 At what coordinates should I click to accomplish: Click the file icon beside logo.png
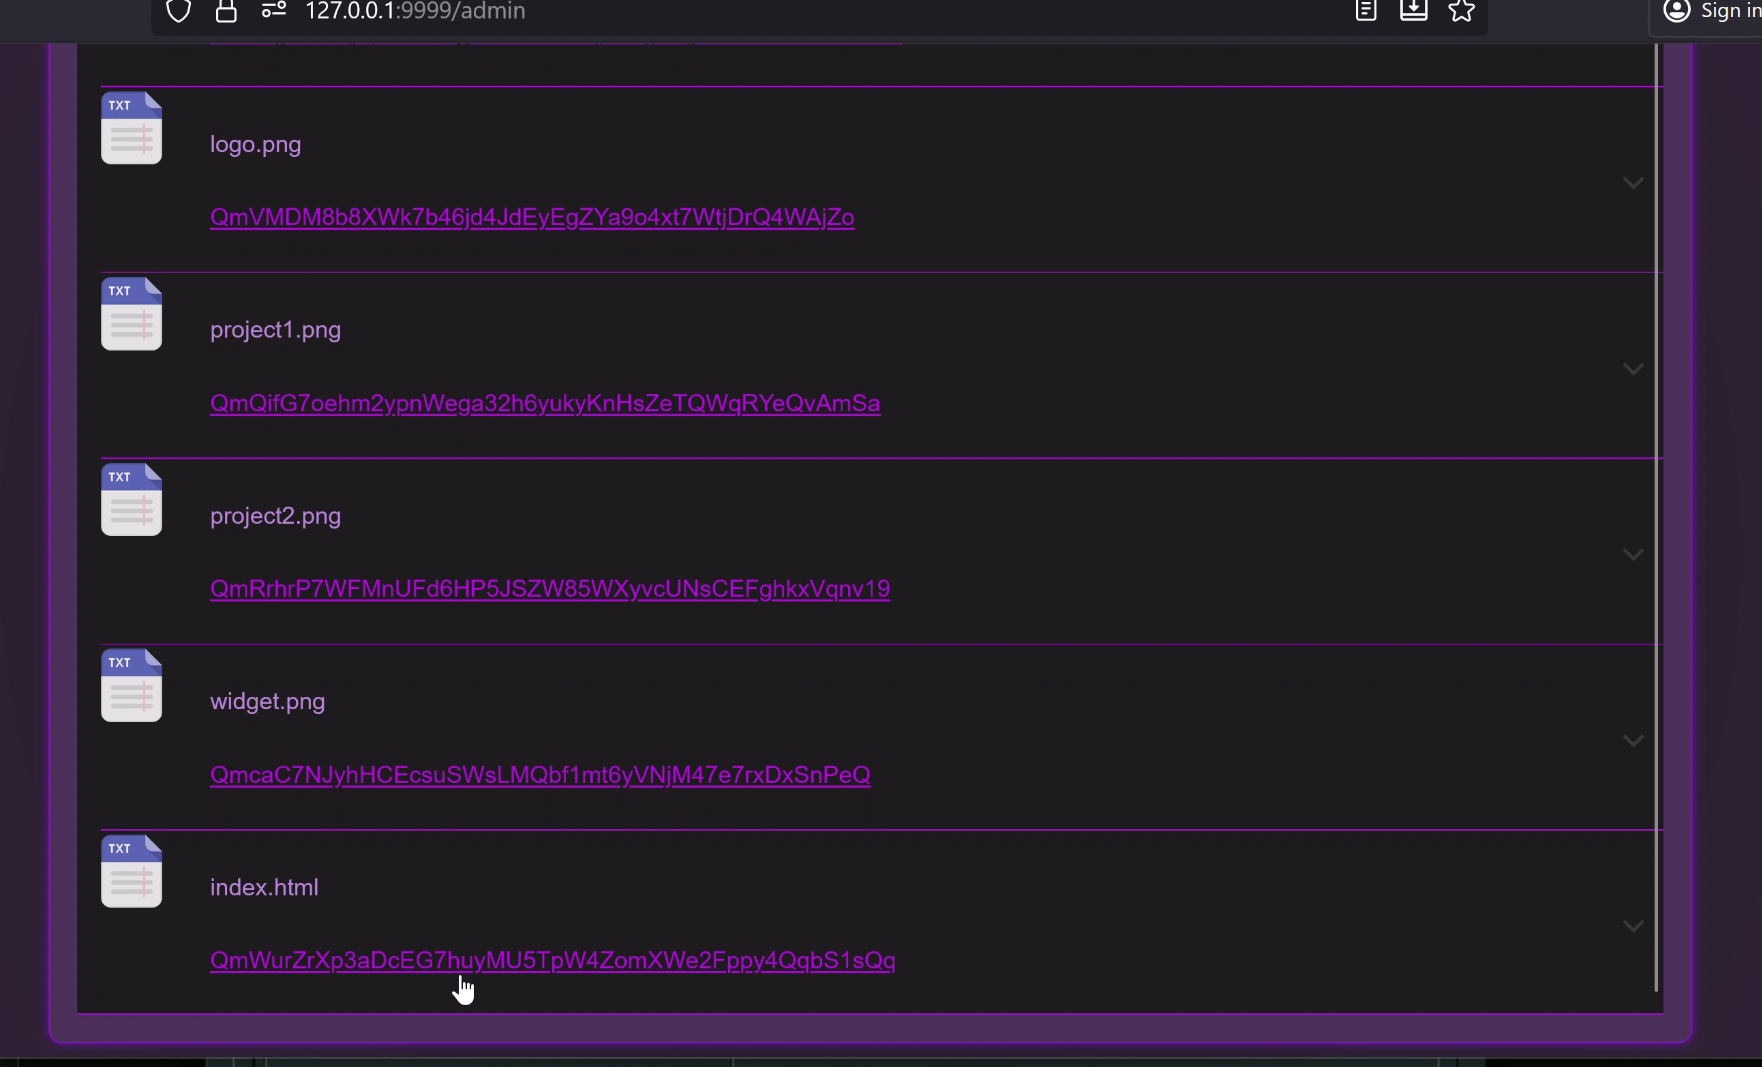131,128
